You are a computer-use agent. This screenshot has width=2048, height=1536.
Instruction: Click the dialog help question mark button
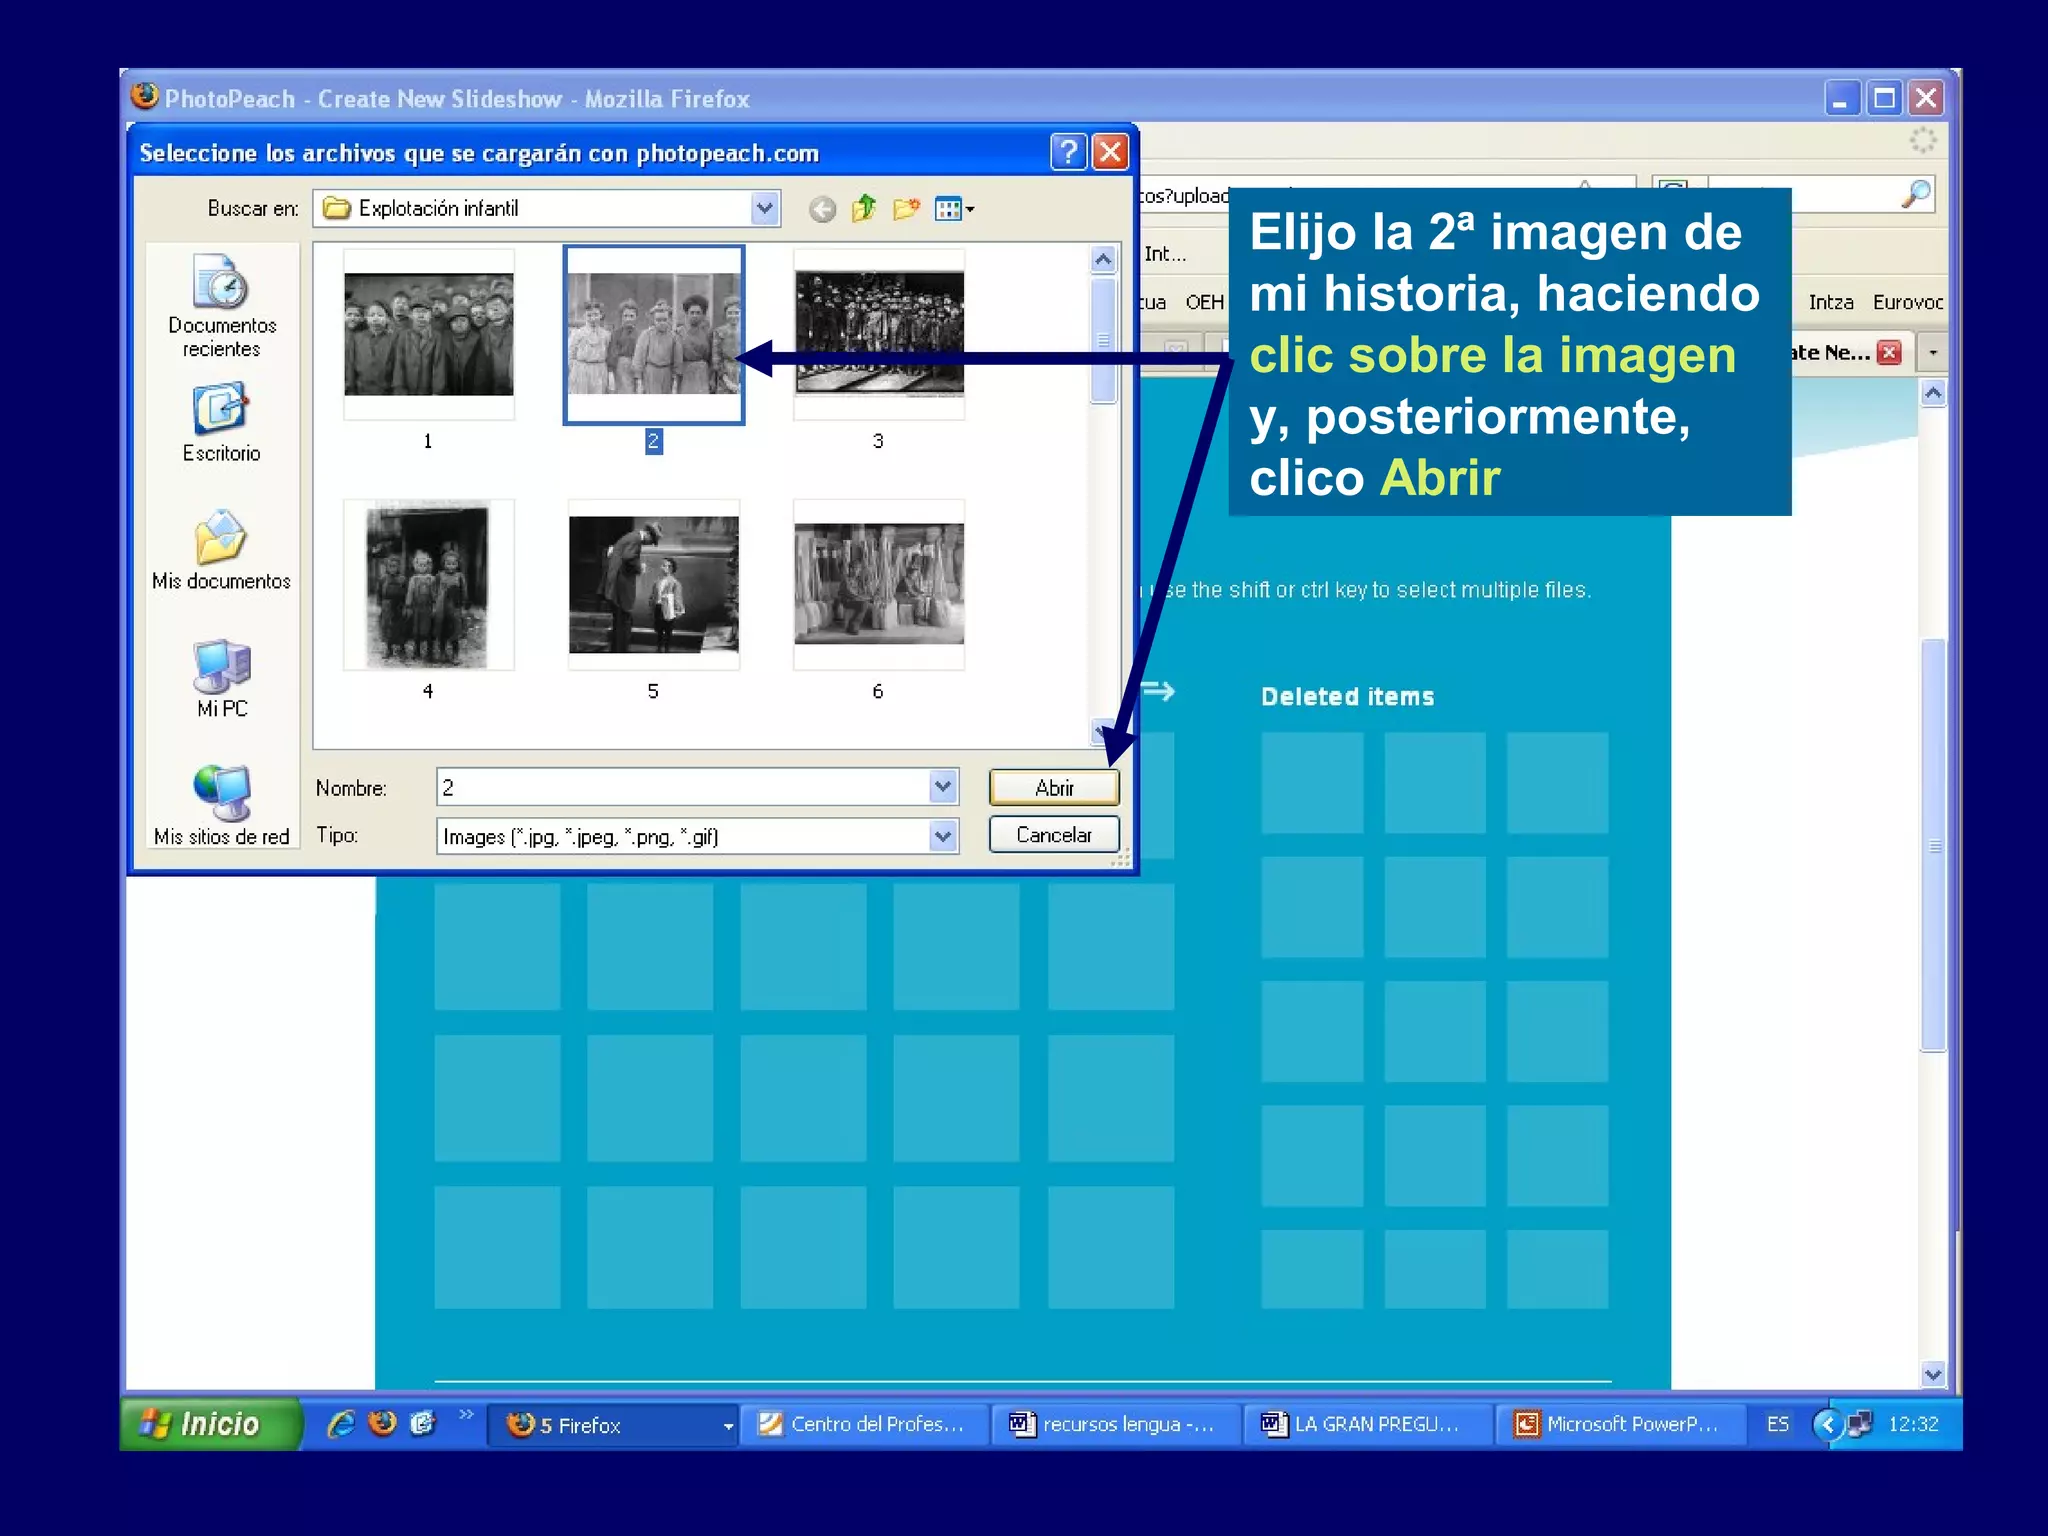[x=1068, y=152]
